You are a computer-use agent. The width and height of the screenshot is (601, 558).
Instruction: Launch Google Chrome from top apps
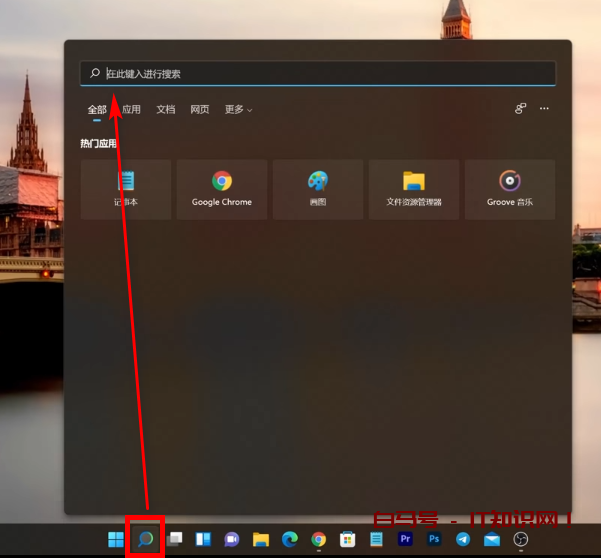click(x=222, y=189)
